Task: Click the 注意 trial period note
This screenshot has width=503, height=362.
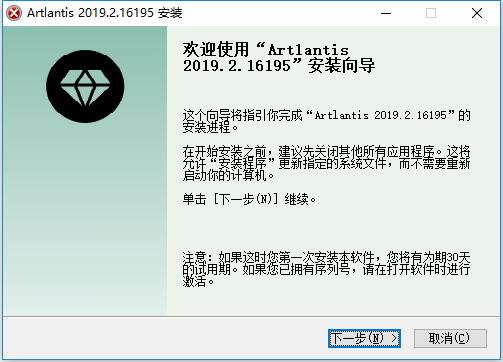Action: click(326, 269)
